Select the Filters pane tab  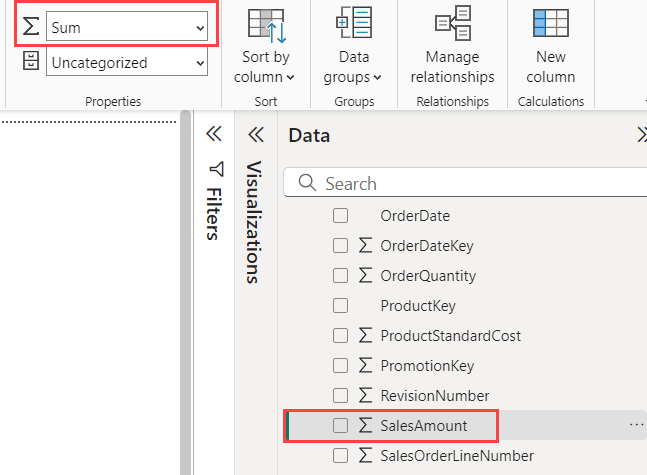click(213, 213)
